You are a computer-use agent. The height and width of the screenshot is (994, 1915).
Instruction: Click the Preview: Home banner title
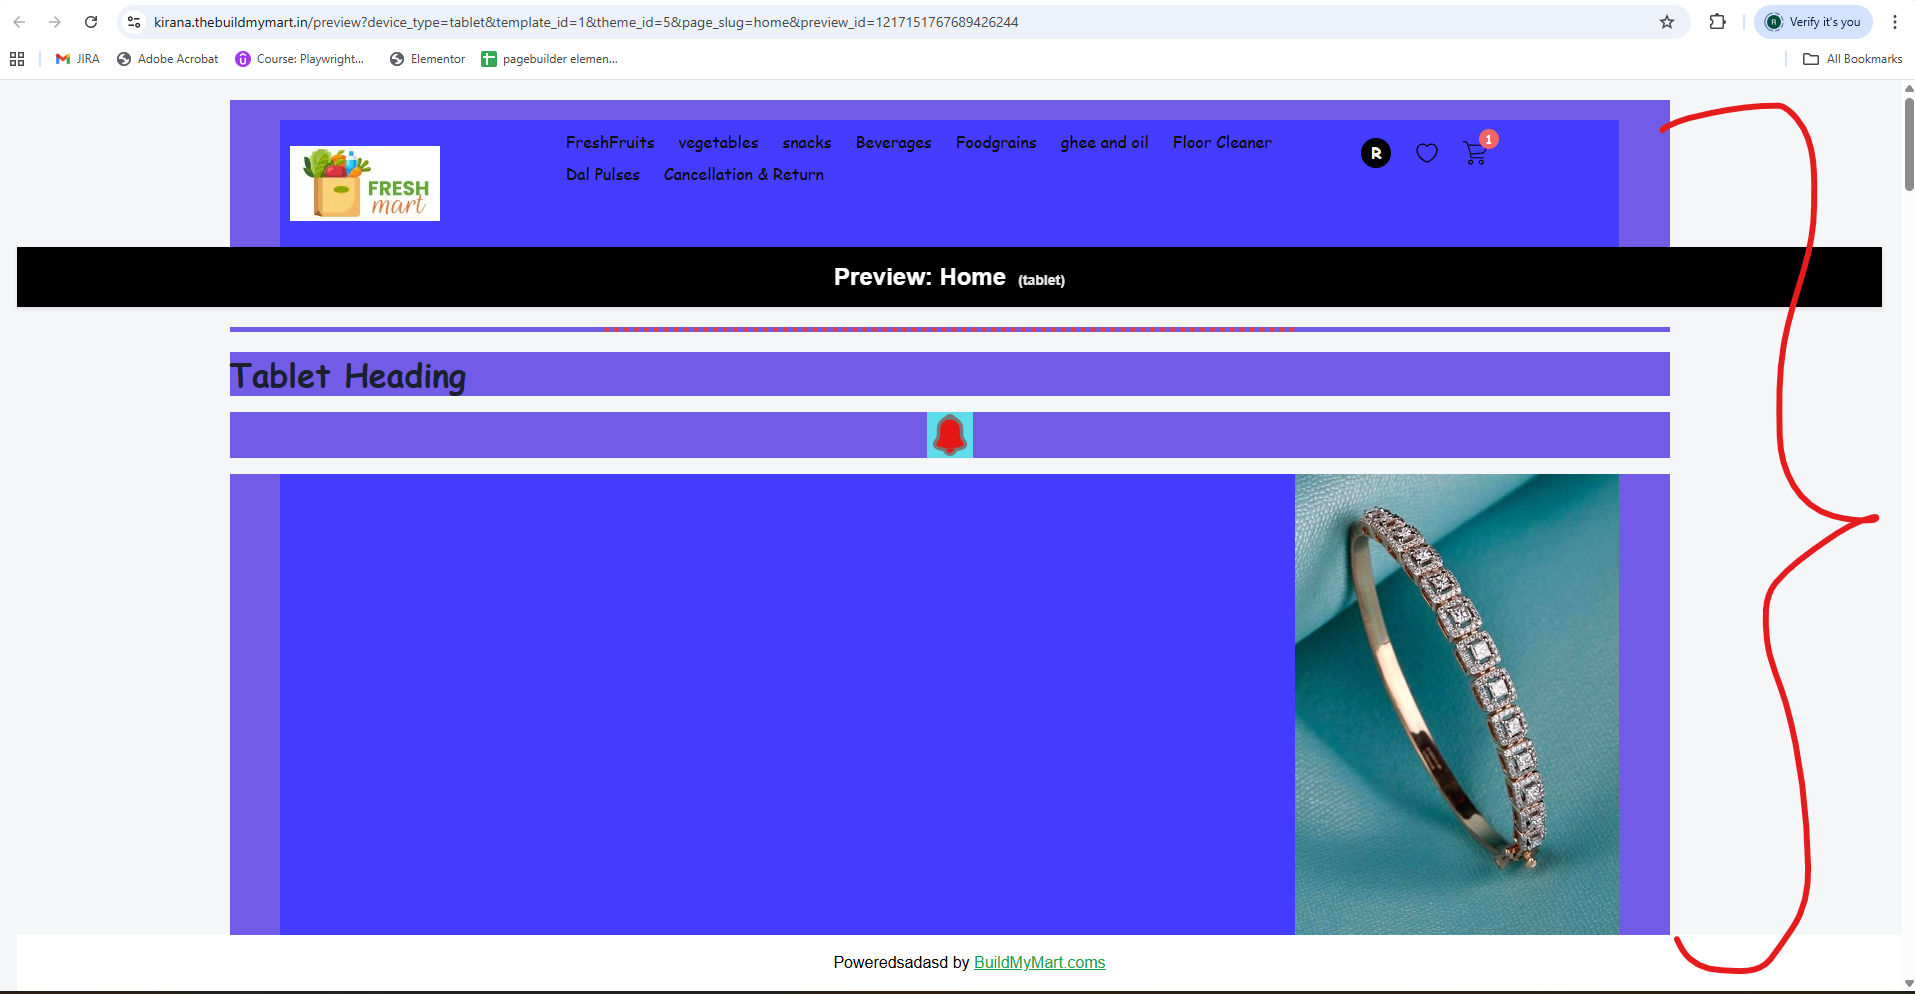click(920, 277)
